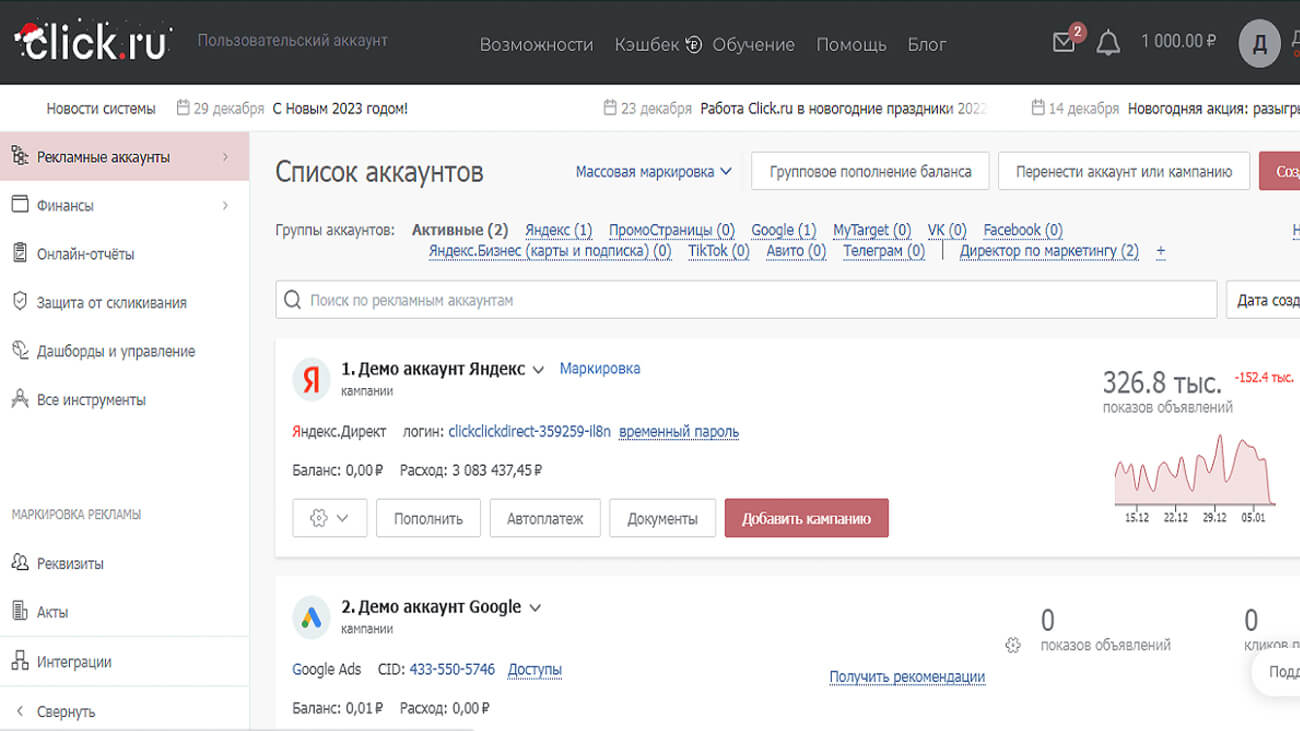Open the временный пароль link

click(679, 432)
